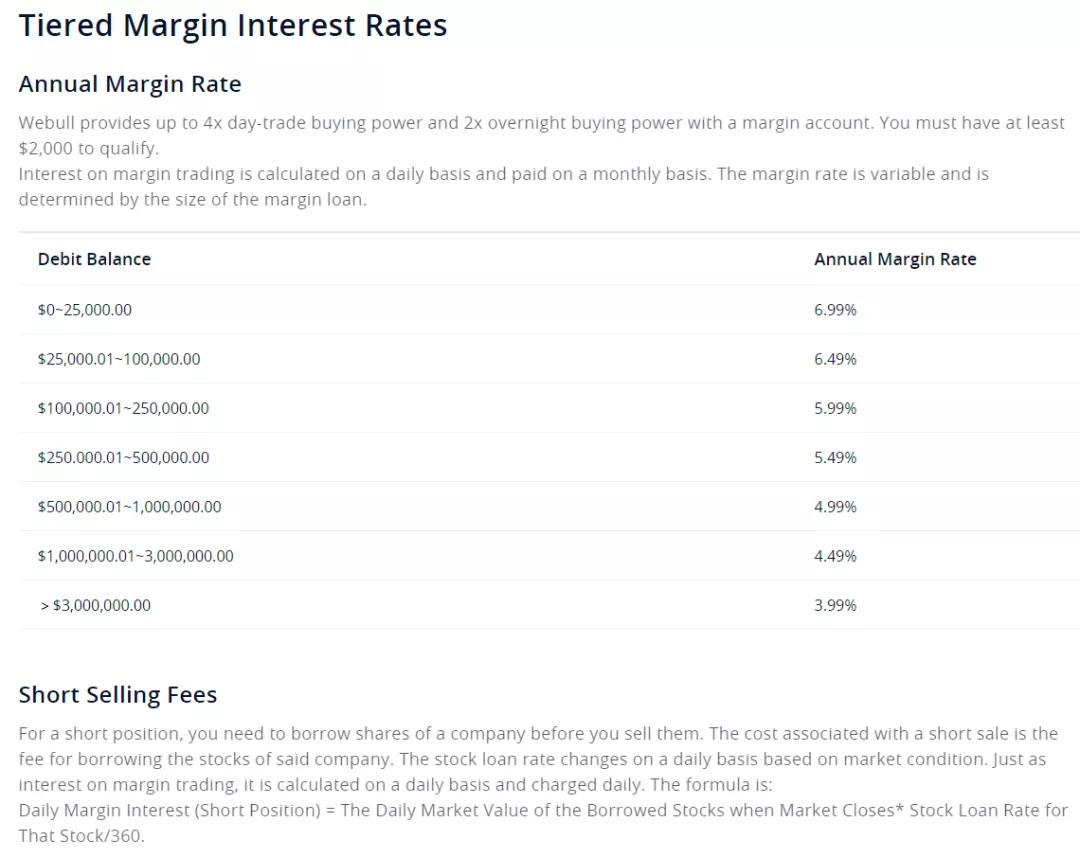
Task: Click the 5.99% rate value
Action: pos(835,408)
